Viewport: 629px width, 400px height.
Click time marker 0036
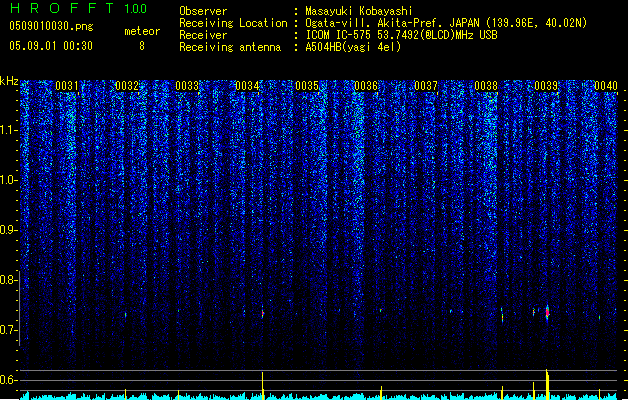(366, 86)
